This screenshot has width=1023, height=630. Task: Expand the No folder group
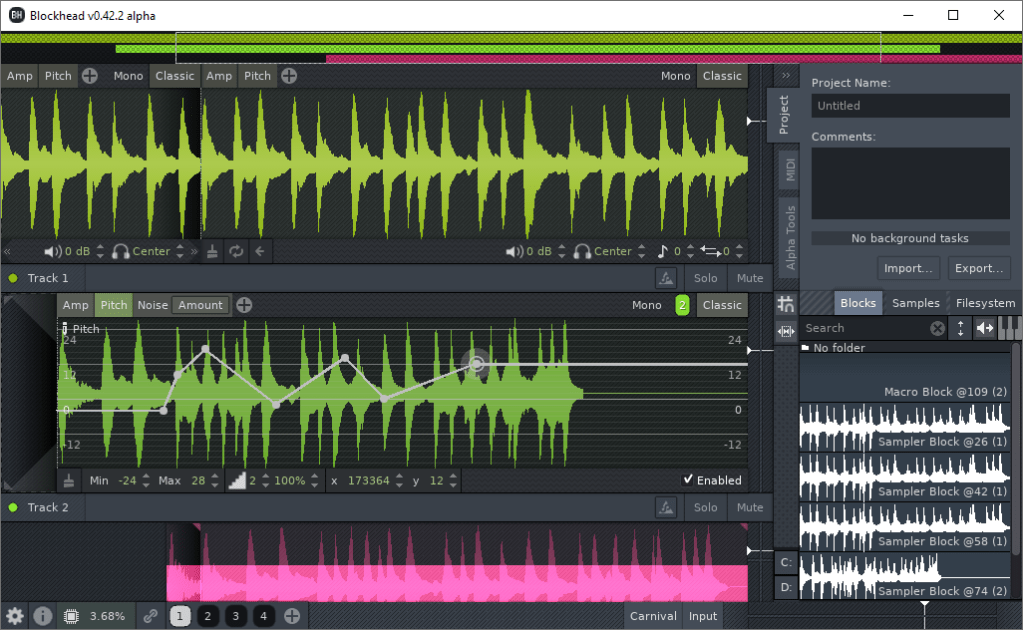click(806, 348)
